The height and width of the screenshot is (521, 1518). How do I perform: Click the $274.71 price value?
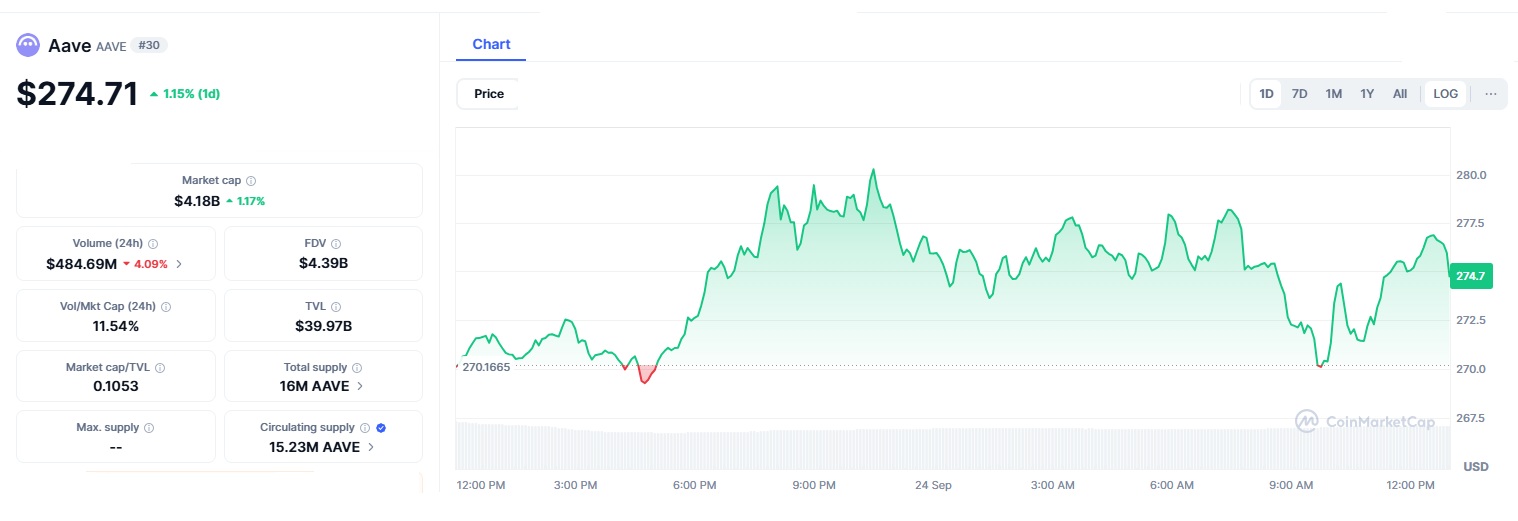click(x=77, y=94)
